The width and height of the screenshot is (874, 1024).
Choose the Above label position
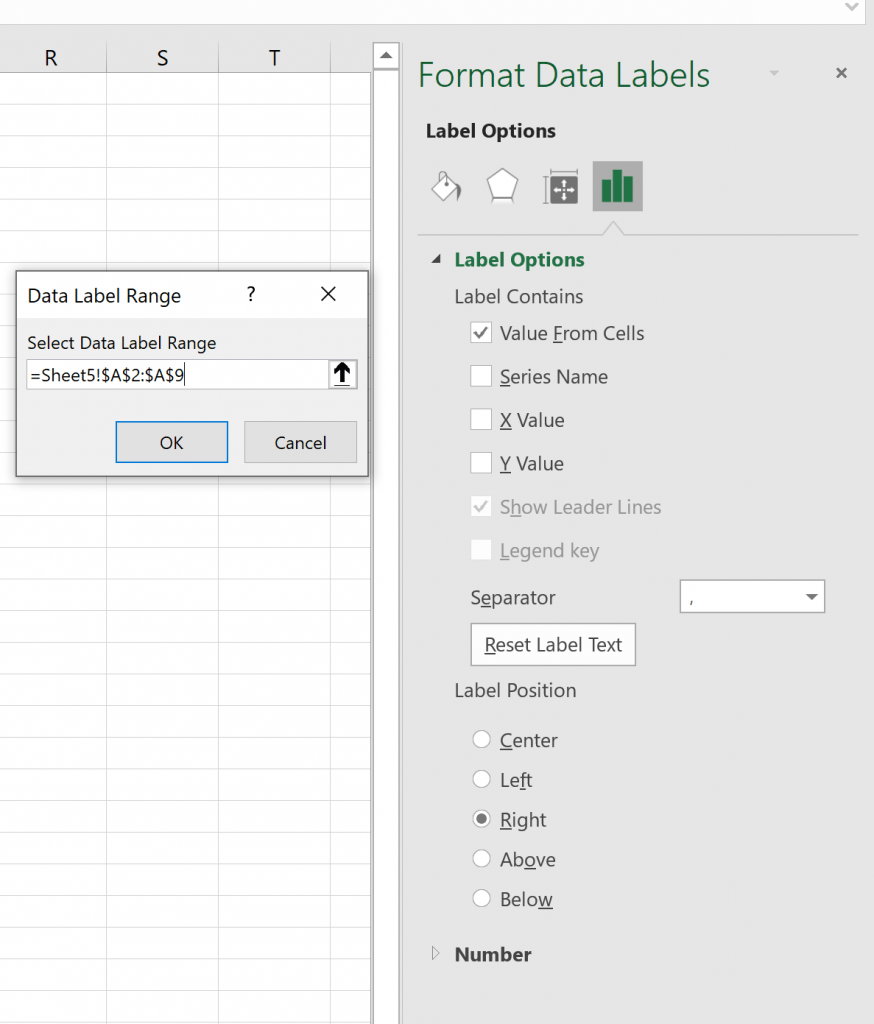[x=481, y=859]
